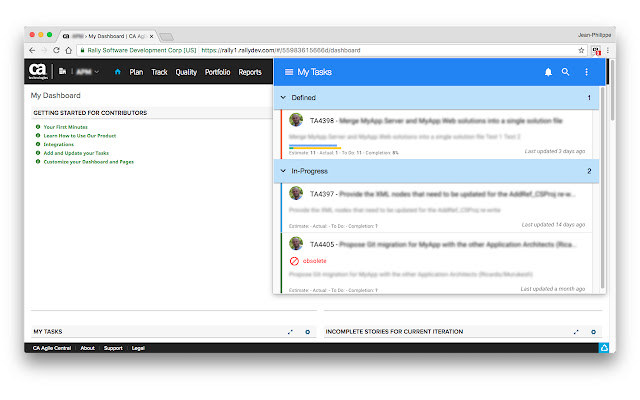Open a new browser tab
Viewport: 640px width, 400px height.
coord(166,37)
